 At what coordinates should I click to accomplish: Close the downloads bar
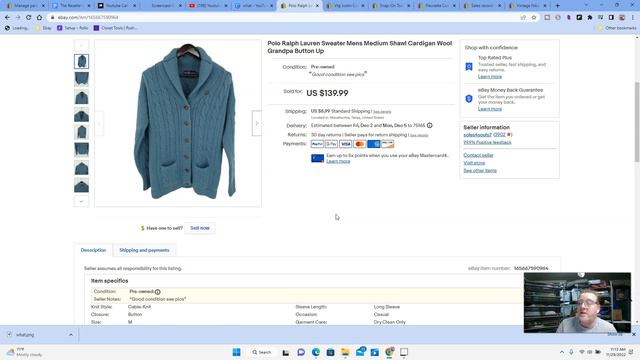pyautogui.click(x=634, y=334)
